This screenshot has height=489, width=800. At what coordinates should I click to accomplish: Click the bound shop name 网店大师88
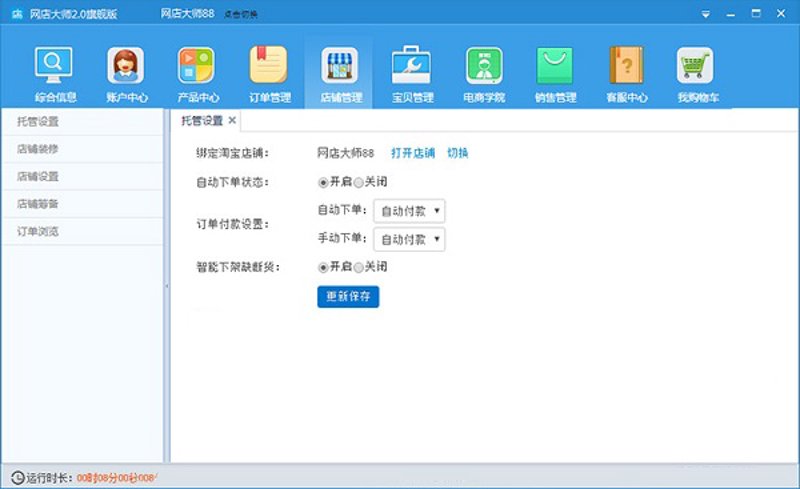click(345, 153)
